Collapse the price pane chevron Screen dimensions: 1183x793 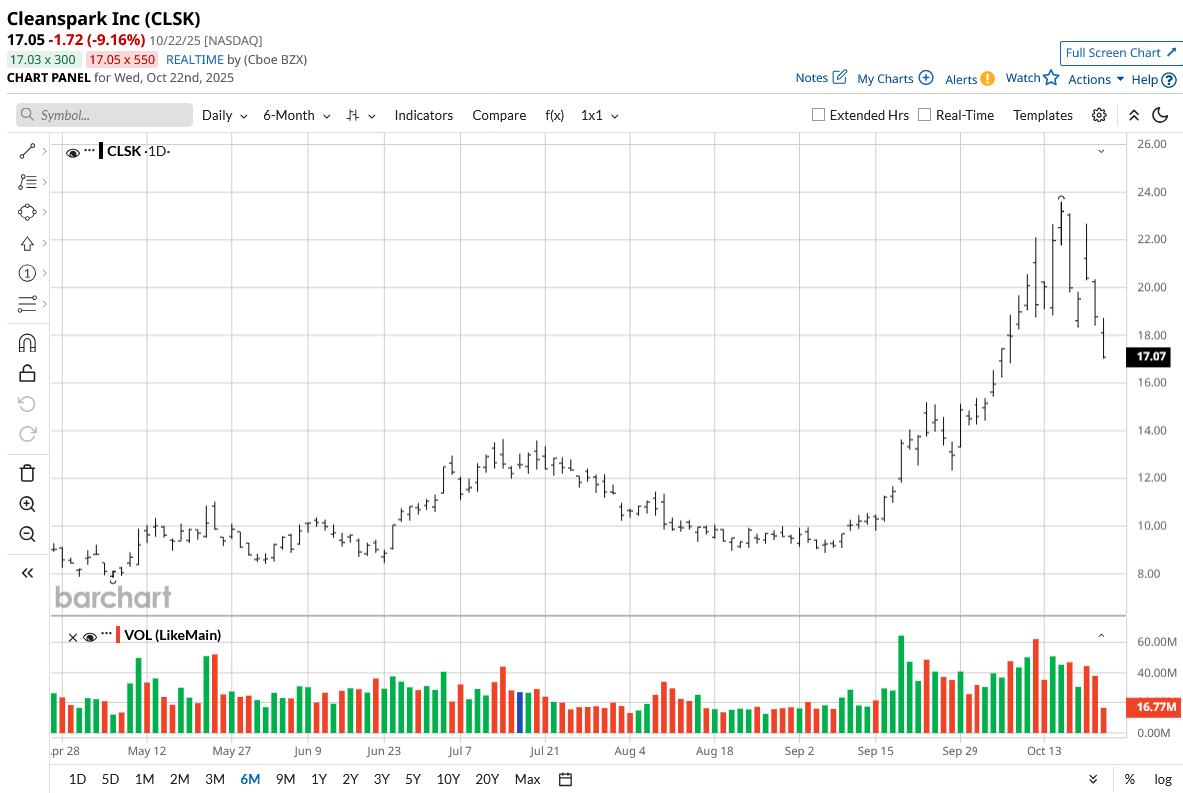click(x=1102, y=152)
